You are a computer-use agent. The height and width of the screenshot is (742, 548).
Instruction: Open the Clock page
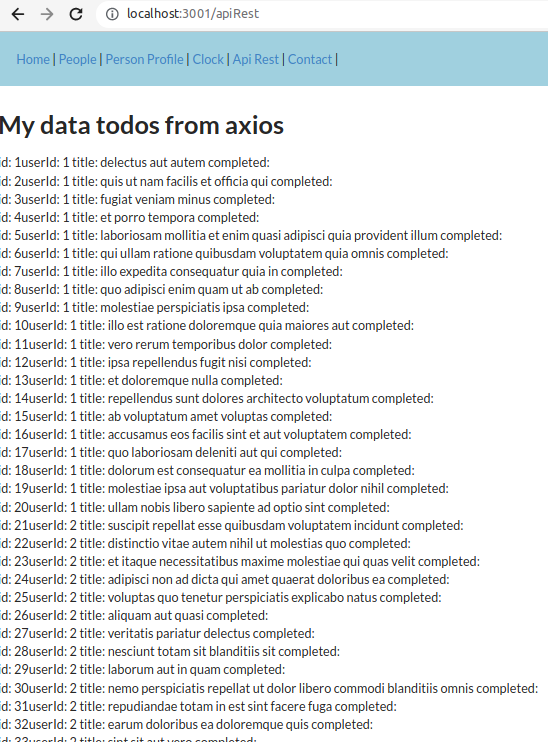click(208, 59)
